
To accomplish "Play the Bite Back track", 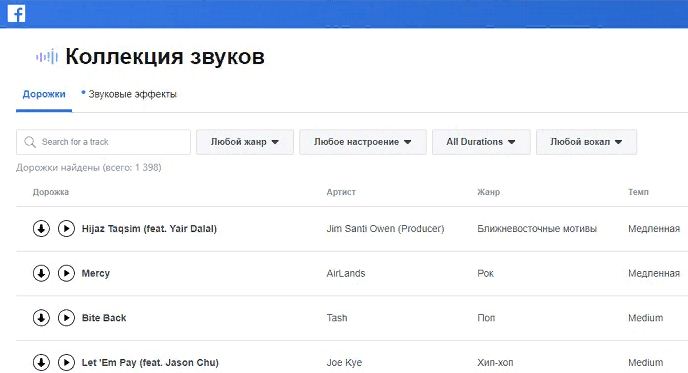I will point(66,318).
